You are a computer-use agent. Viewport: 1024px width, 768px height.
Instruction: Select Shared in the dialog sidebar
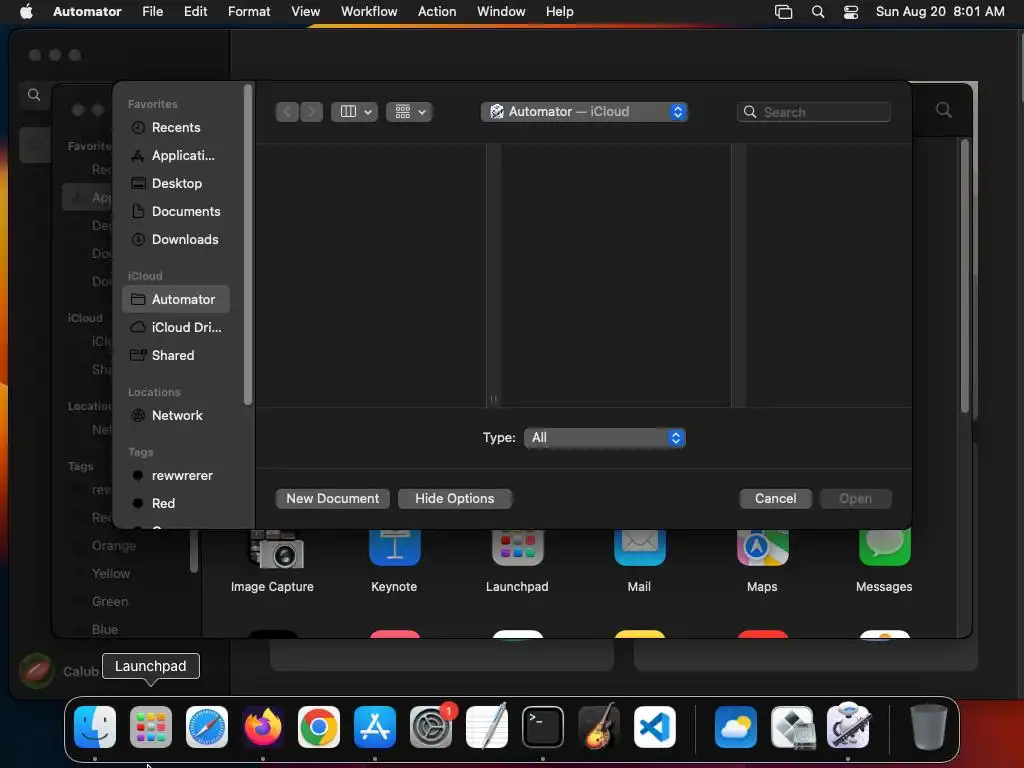click(x=176, y=355)
